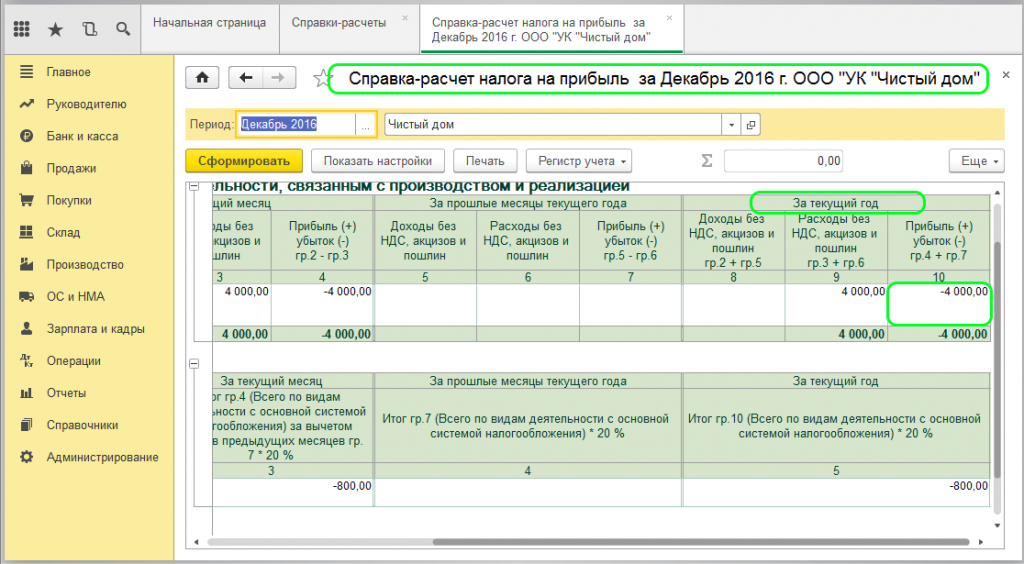
Task: Click the upper За прошлые месяцы текущего года header
Action: pyautogui.click(x=528, y=203)
